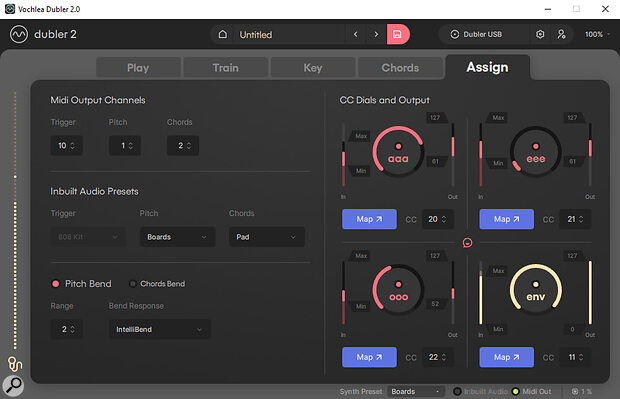
Task: Switch to the Key tab
Action: pos(313,68)
